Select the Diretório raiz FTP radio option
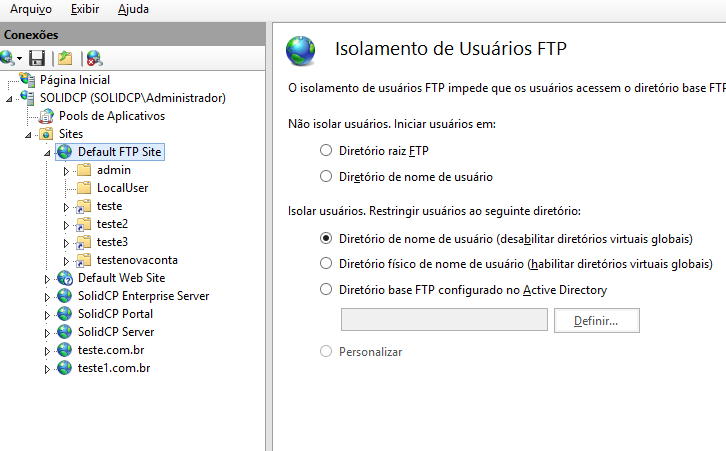 tap(326, 150)
